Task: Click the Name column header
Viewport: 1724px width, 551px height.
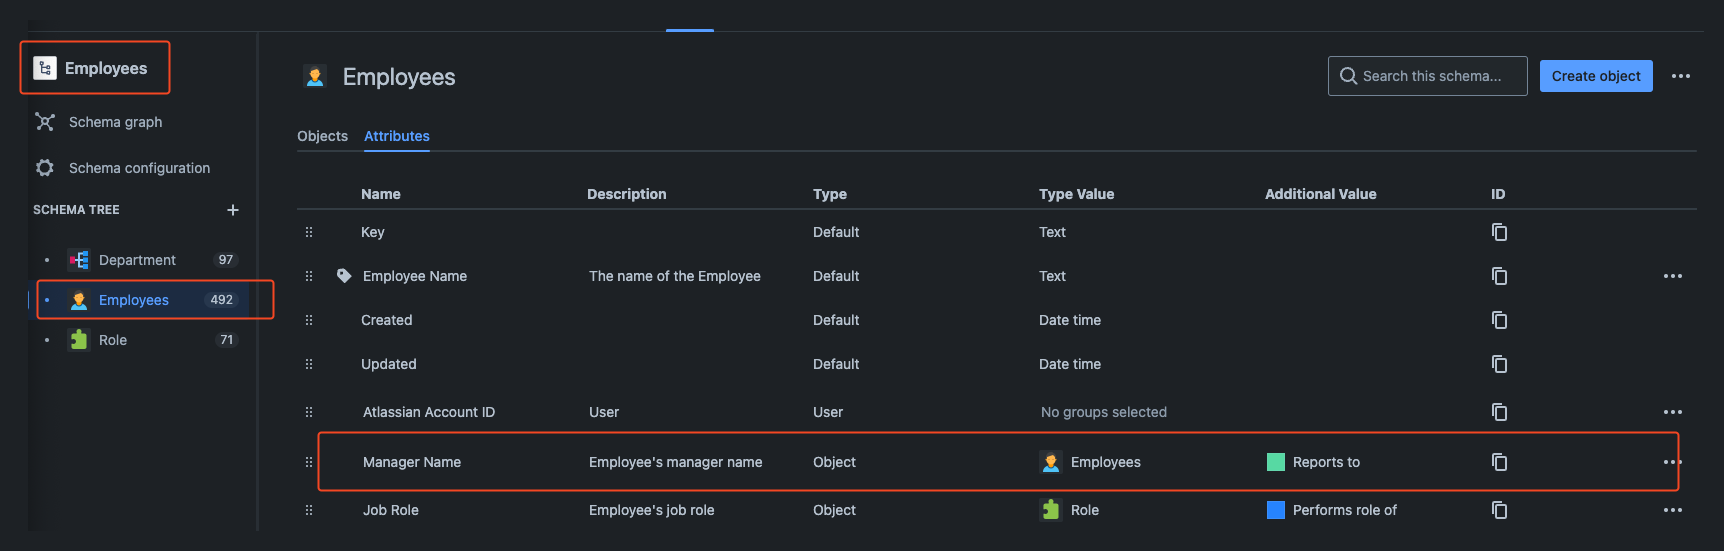Action: click(x=381, y=194)
